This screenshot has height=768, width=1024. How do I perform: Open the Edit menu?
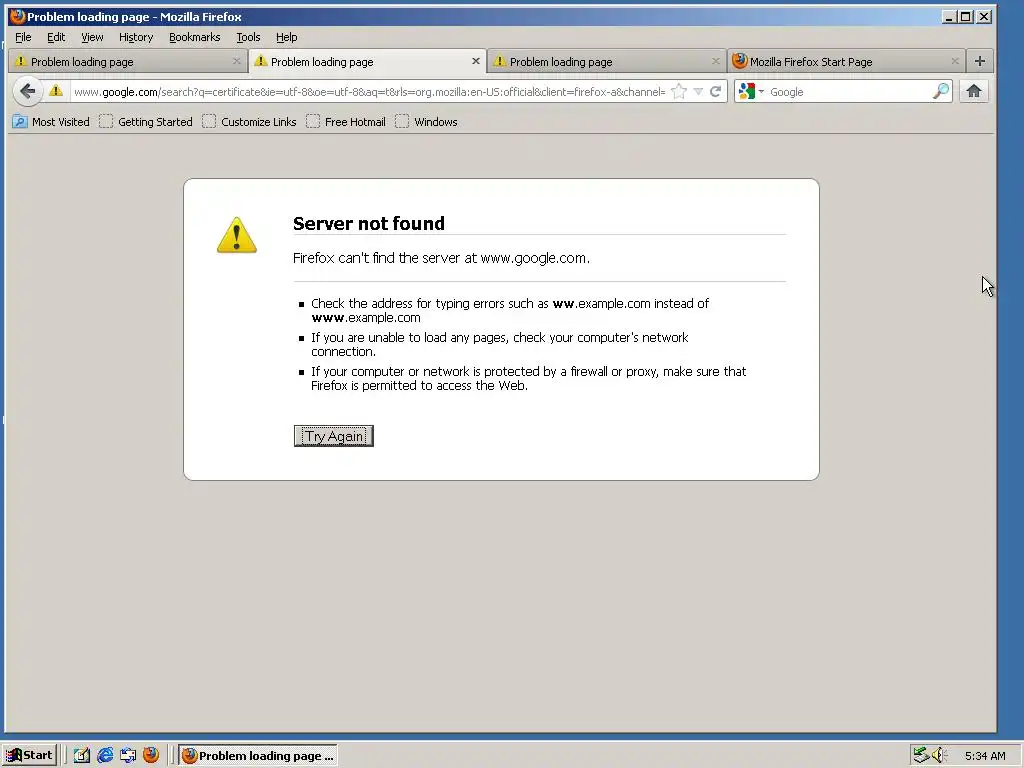[x=56, y=37]
